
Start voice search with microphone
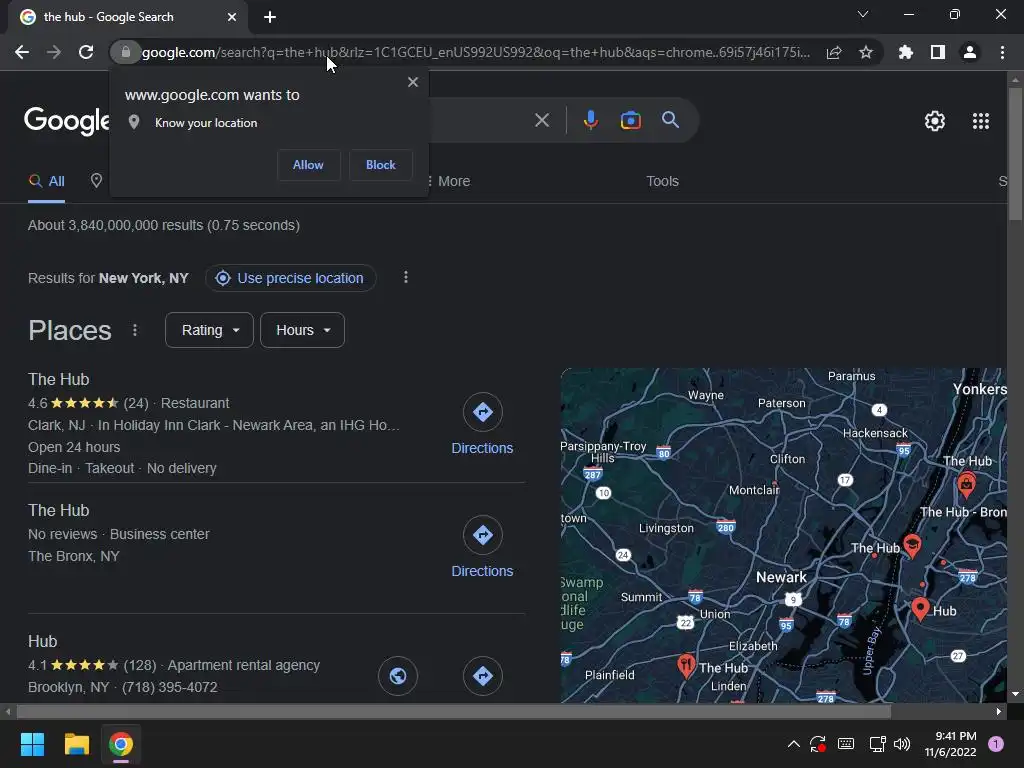coord(591,120)
